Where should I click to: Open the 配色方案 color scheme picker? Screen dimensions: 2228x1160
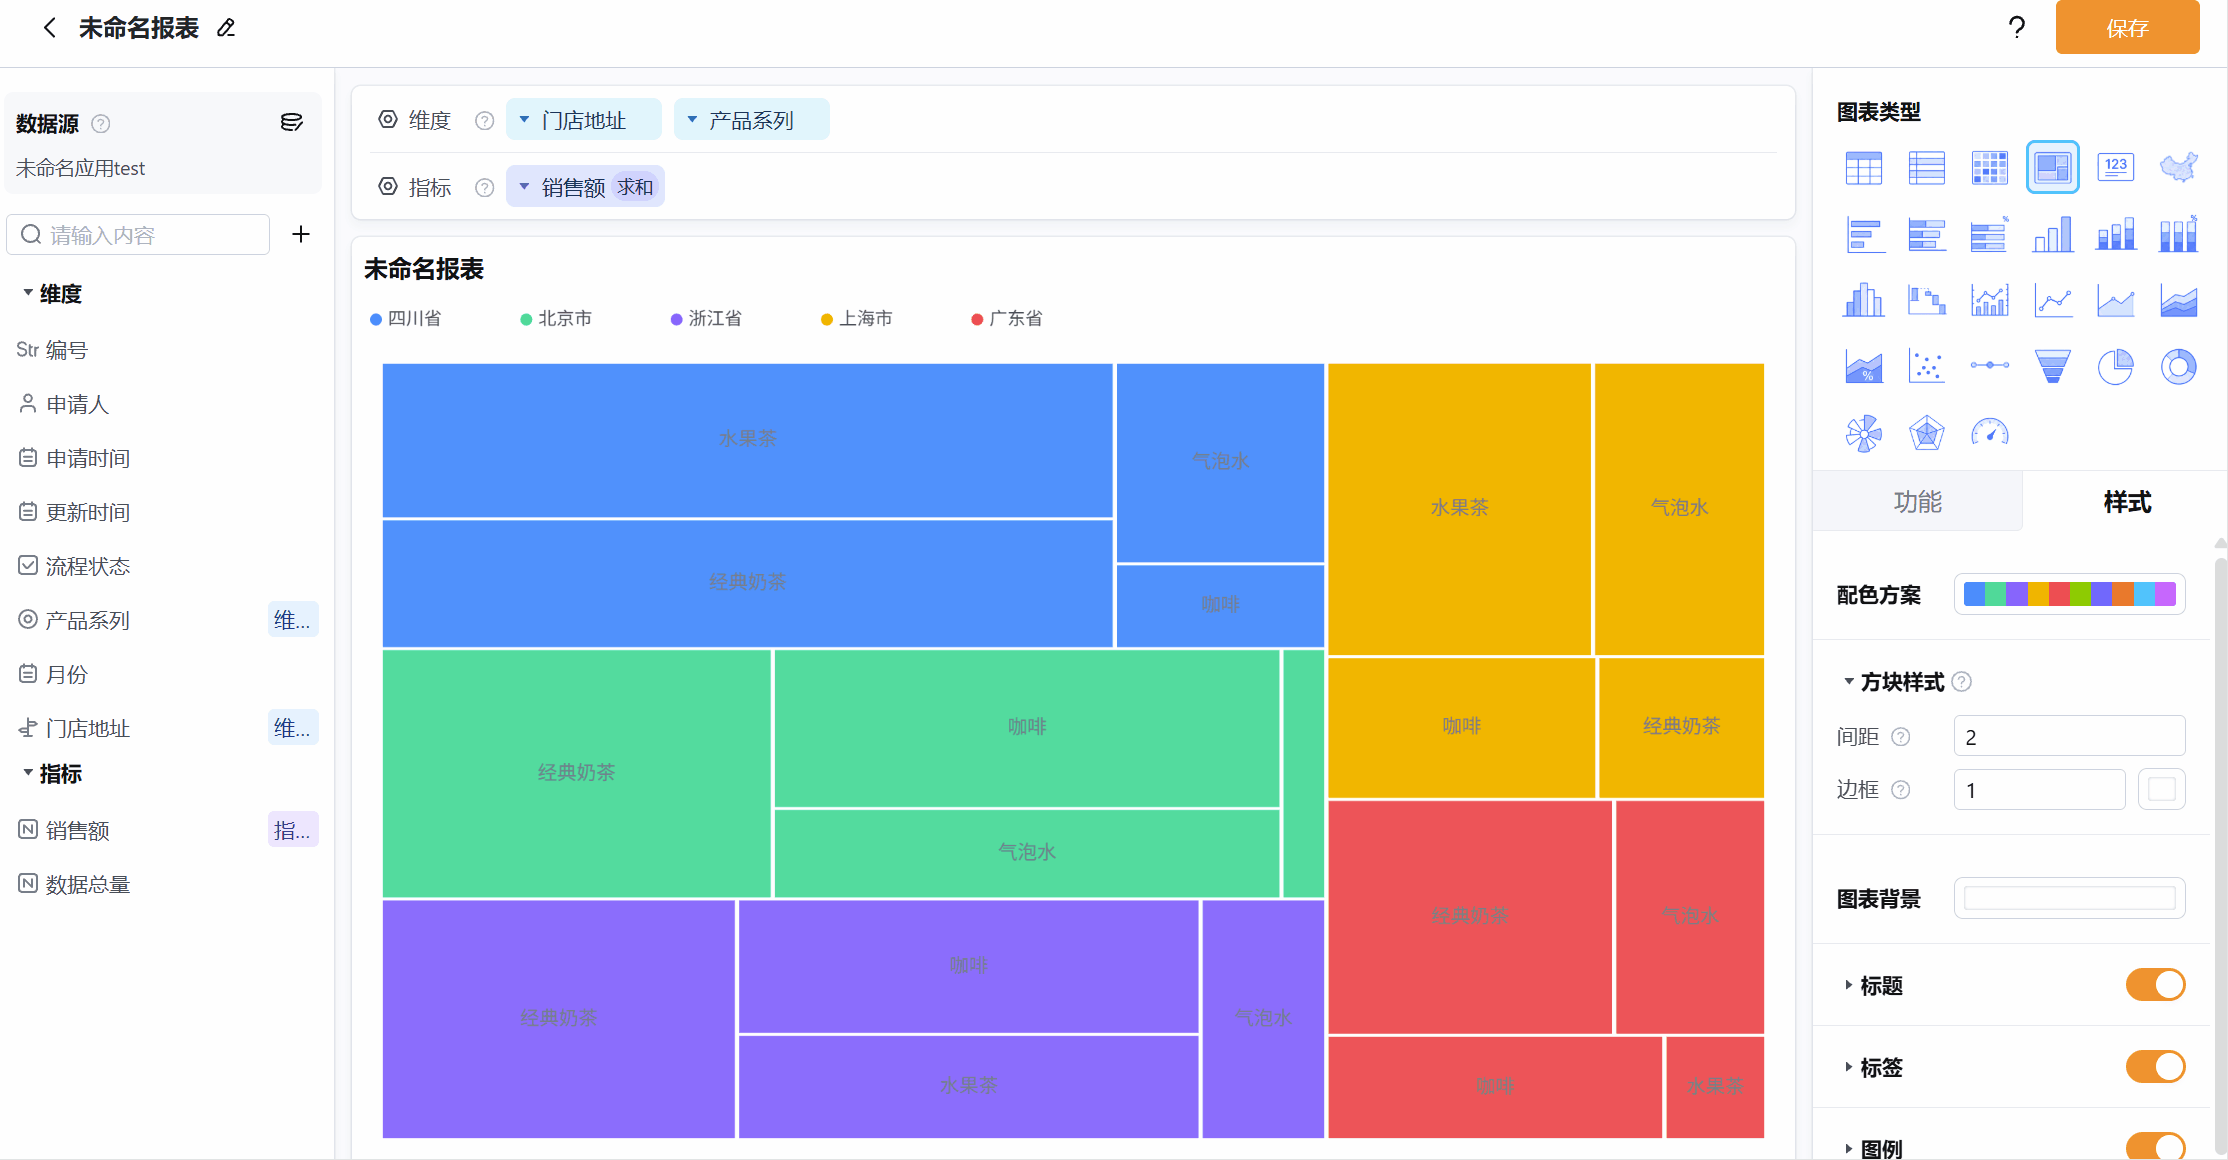[x=2069, y=595]
